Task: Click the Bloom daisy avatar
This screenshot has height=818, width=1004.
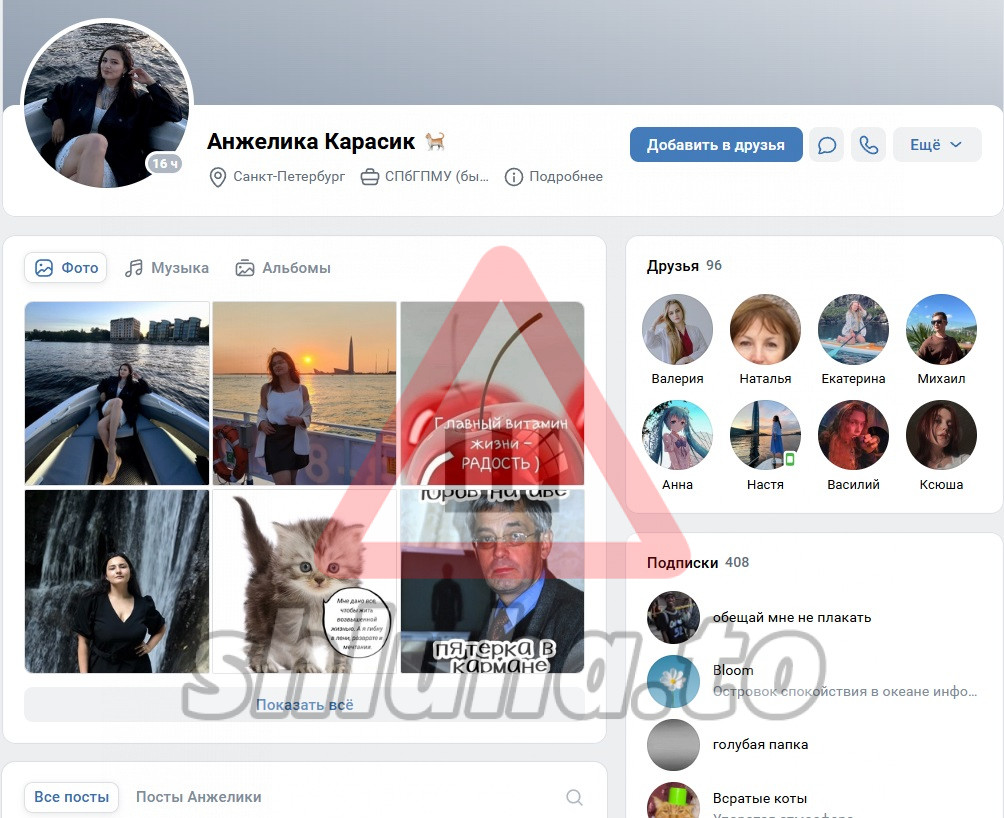Action: pos(673,681)
